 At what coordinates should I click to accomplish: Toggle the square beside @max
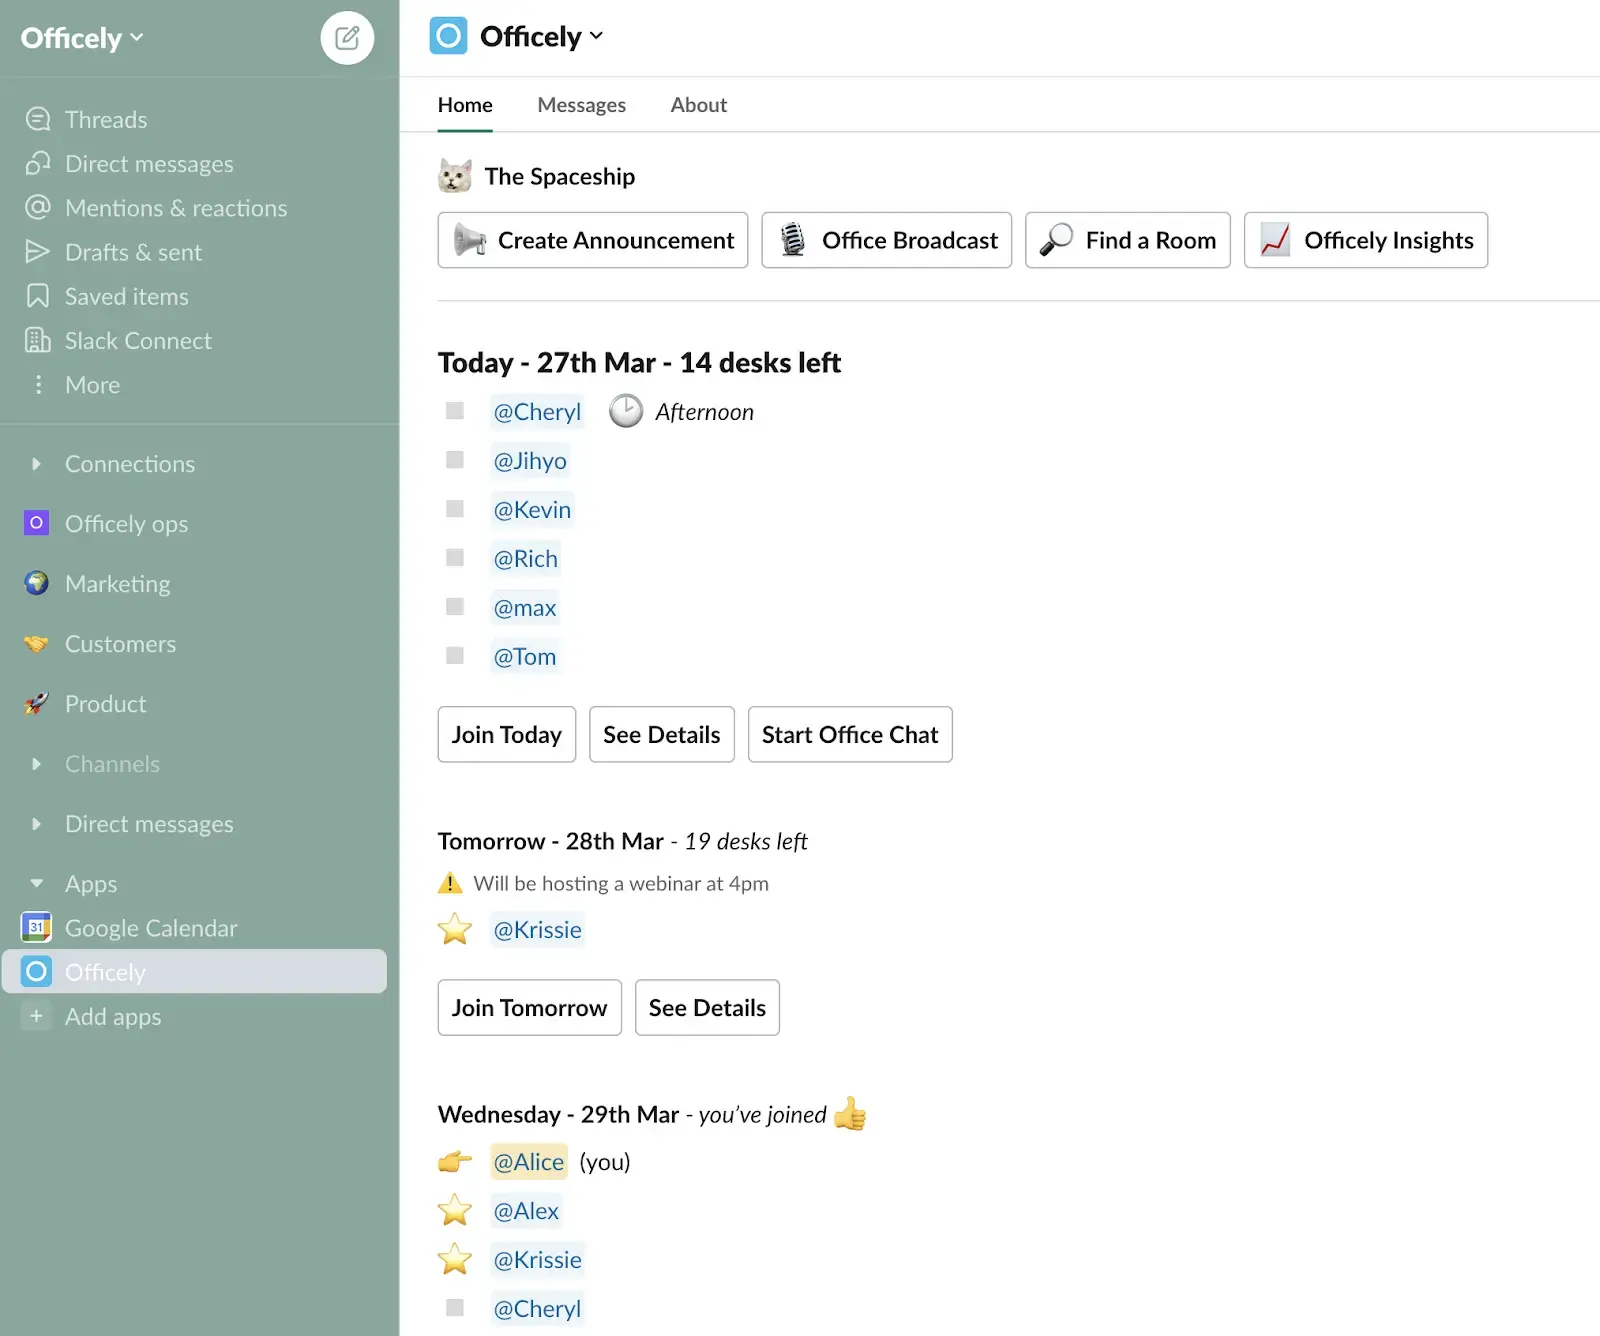tap(455, 607)
